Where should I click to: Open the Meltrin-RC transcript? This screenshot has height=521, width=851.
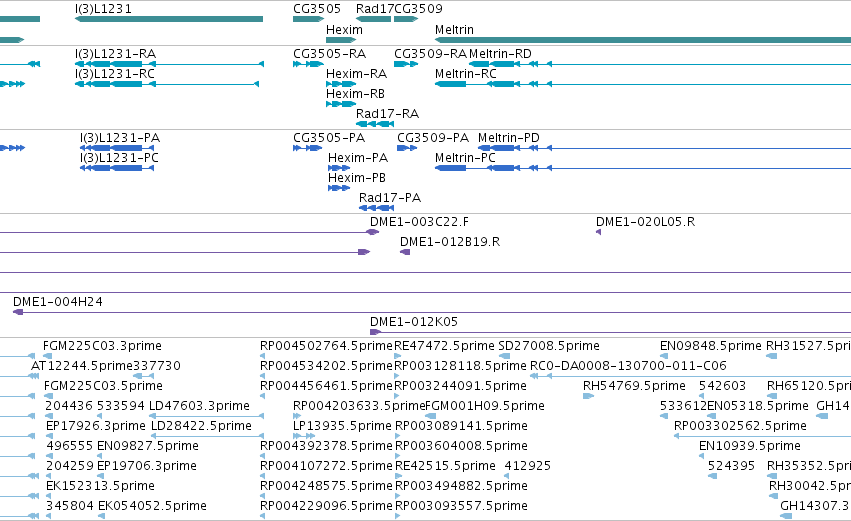[643, 84]
